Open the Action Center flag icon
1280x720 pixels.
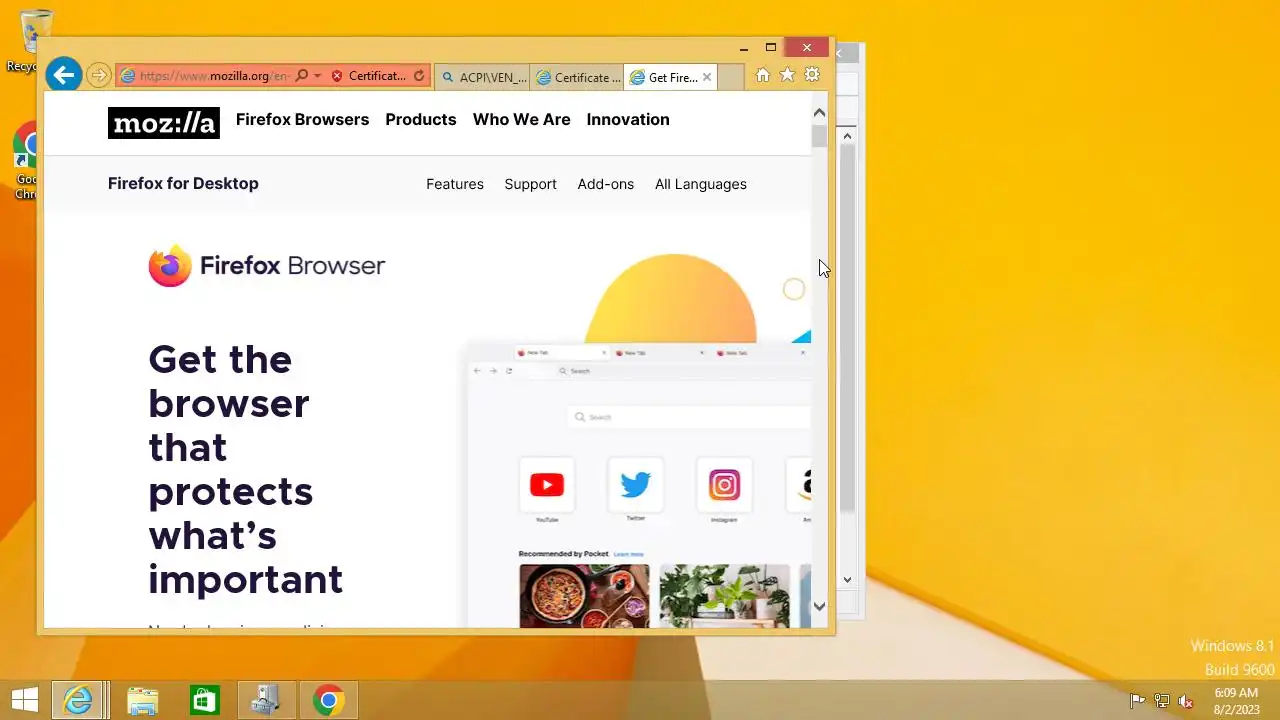(x=1137, y=701)
